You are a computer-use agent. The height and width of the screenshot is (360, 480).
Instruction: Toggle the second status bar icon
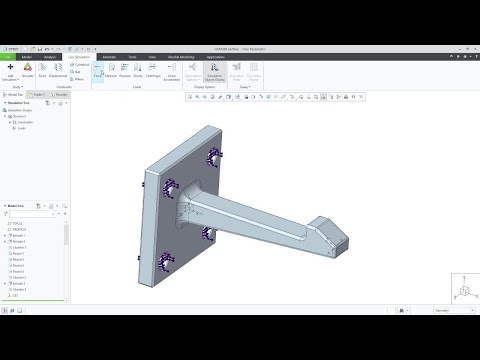[12, 310]
